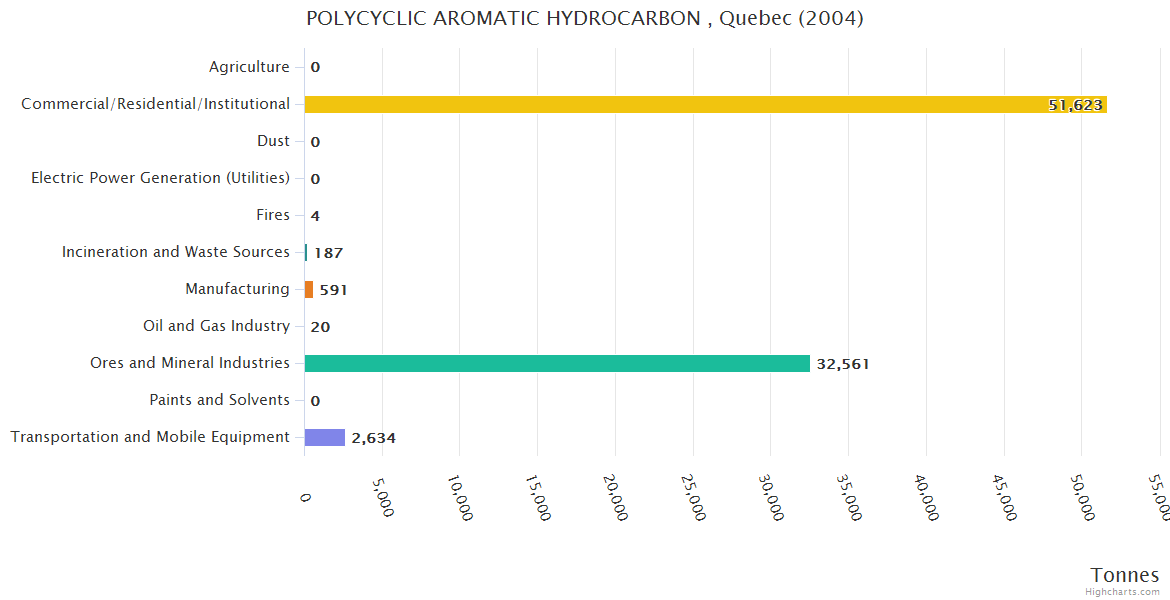1170x600 pixels.
Task: Click the purple Transportation and Mobile Equipment bar
Action: pyautogui.click(x=324, y=437)
